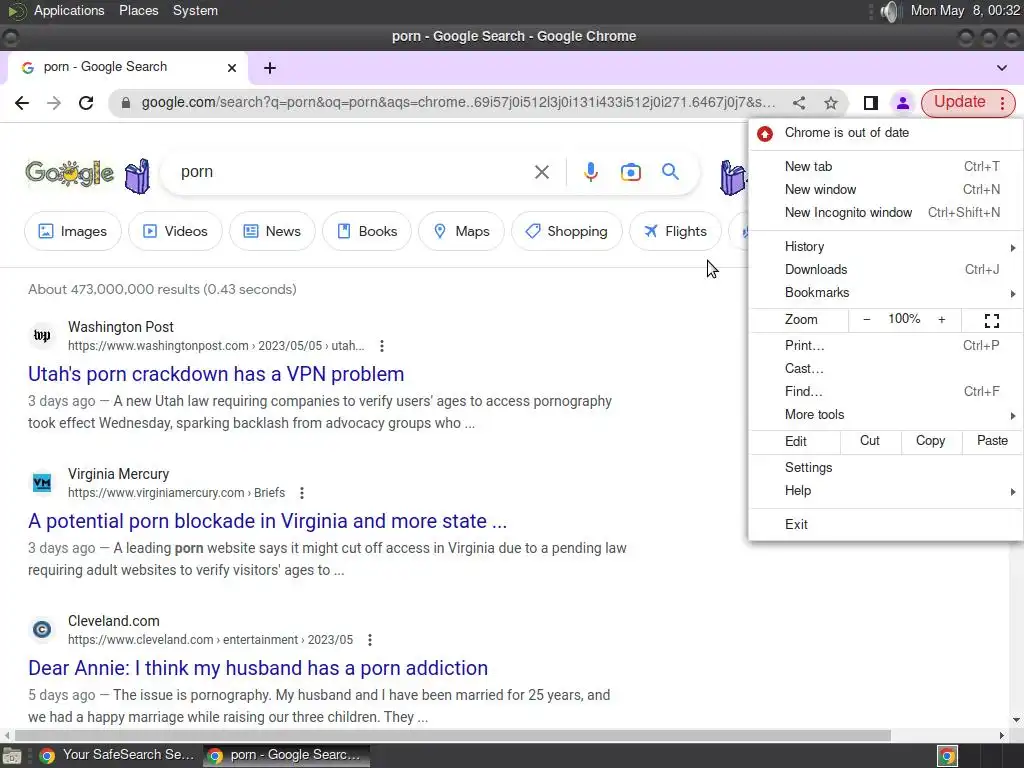This screenshot has width=1024, height=768.
Task: Toggle the side panel icon
Action: click(871, 103)
